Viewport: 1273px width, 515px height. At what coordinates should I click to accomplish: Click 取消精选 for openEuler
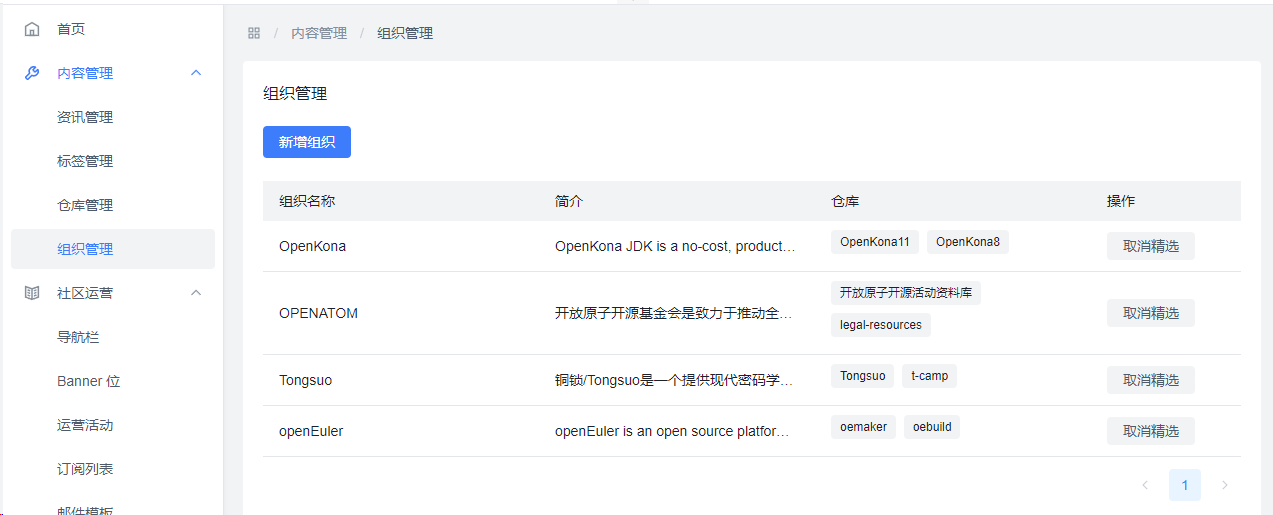point(1151,431)
